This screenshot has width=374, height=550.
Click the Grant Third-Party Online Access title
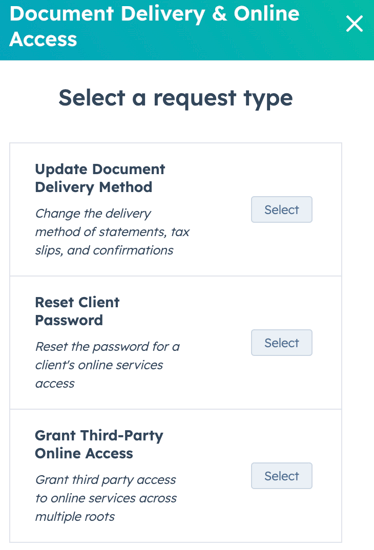tap(99, 444)
